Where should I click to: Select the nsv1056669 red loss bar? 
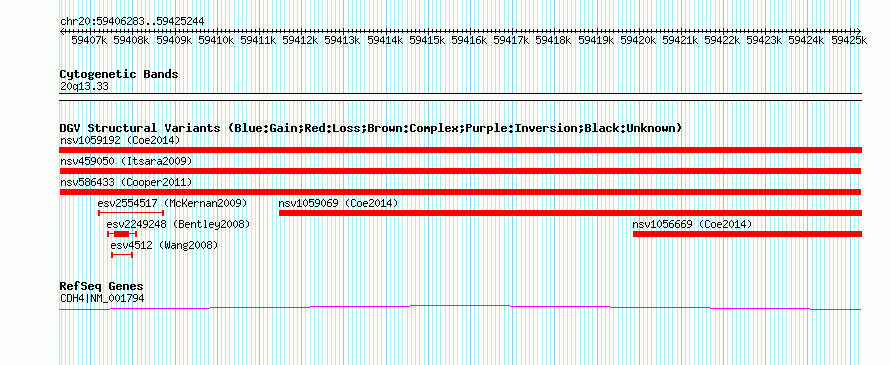(x=748, y=234)
